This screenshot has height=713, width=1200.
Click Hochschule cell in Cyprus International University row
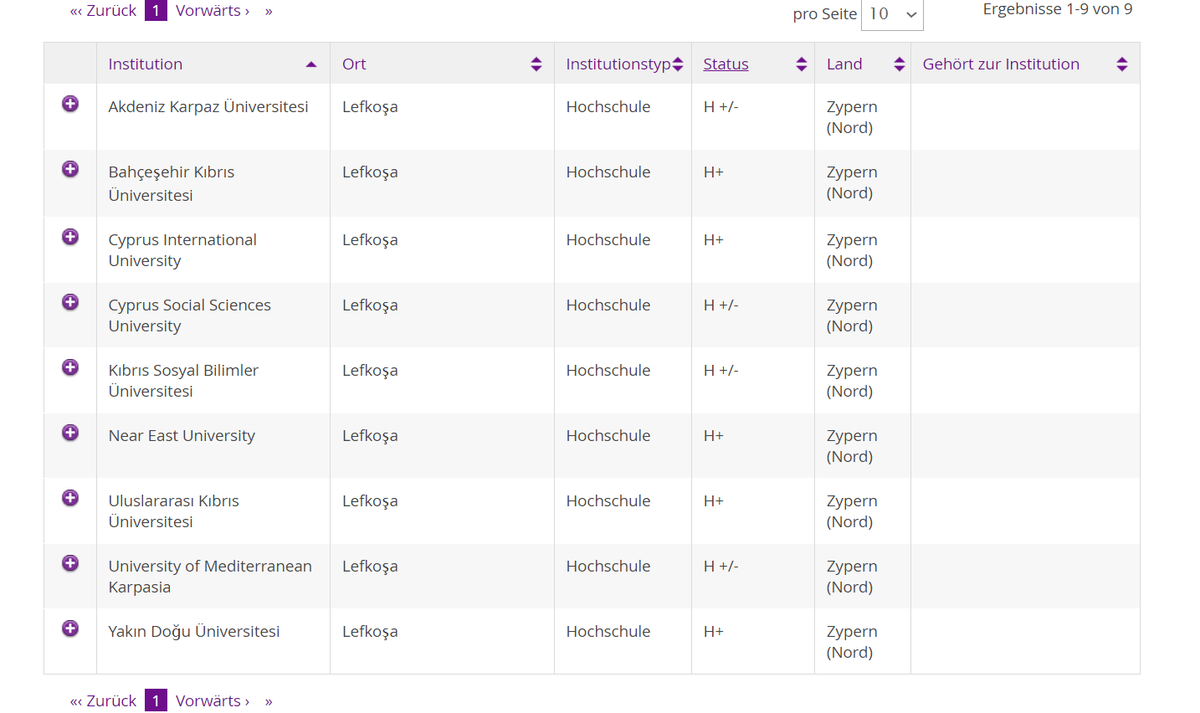[608, 240]
